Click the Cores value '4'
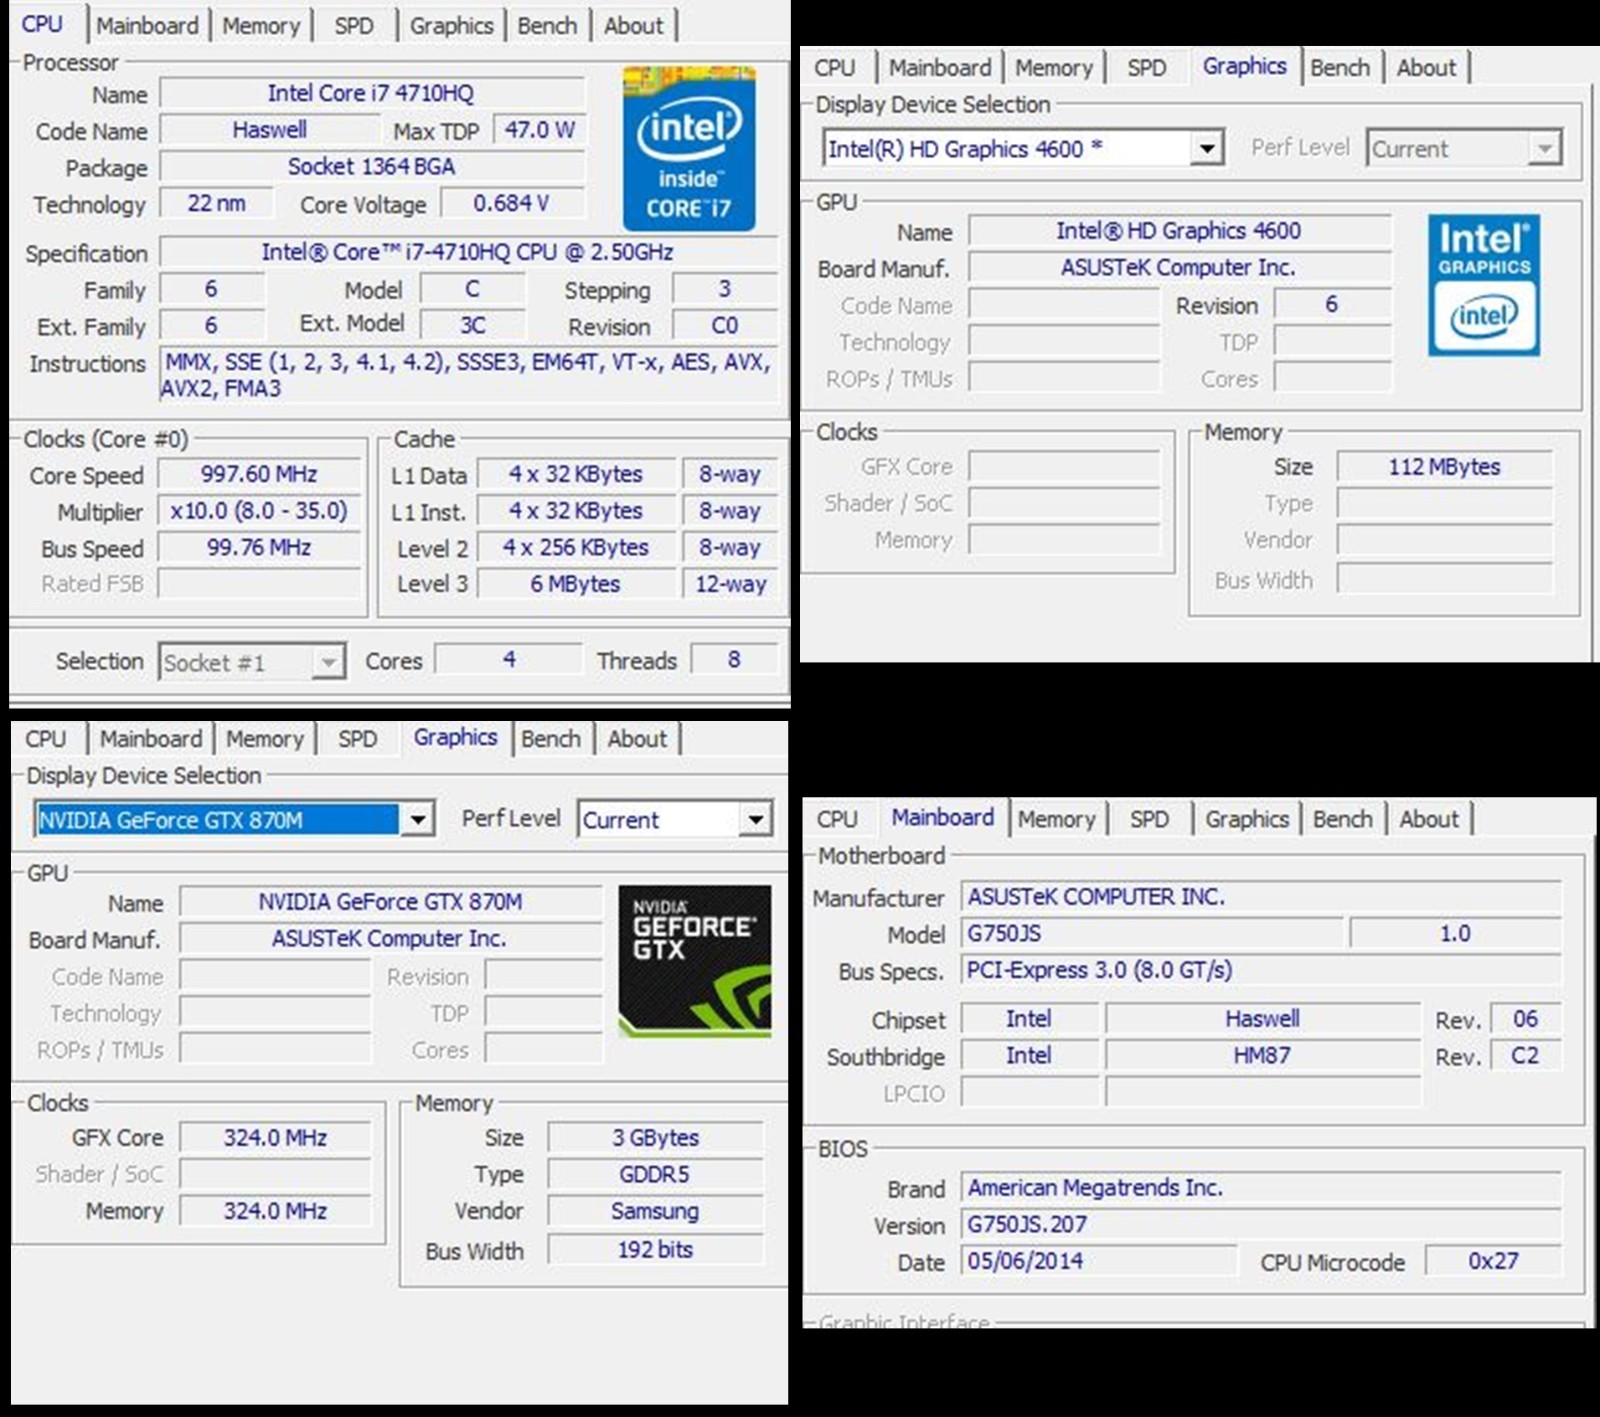 pyautogui.click(x=509, y=660)
